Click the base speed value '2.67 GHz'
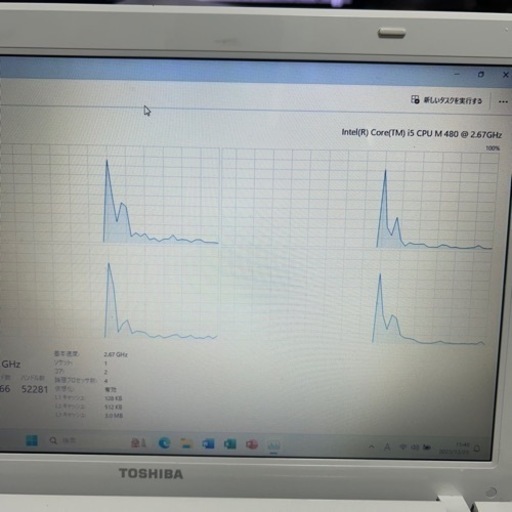The image size is (512, 512). 115,354
